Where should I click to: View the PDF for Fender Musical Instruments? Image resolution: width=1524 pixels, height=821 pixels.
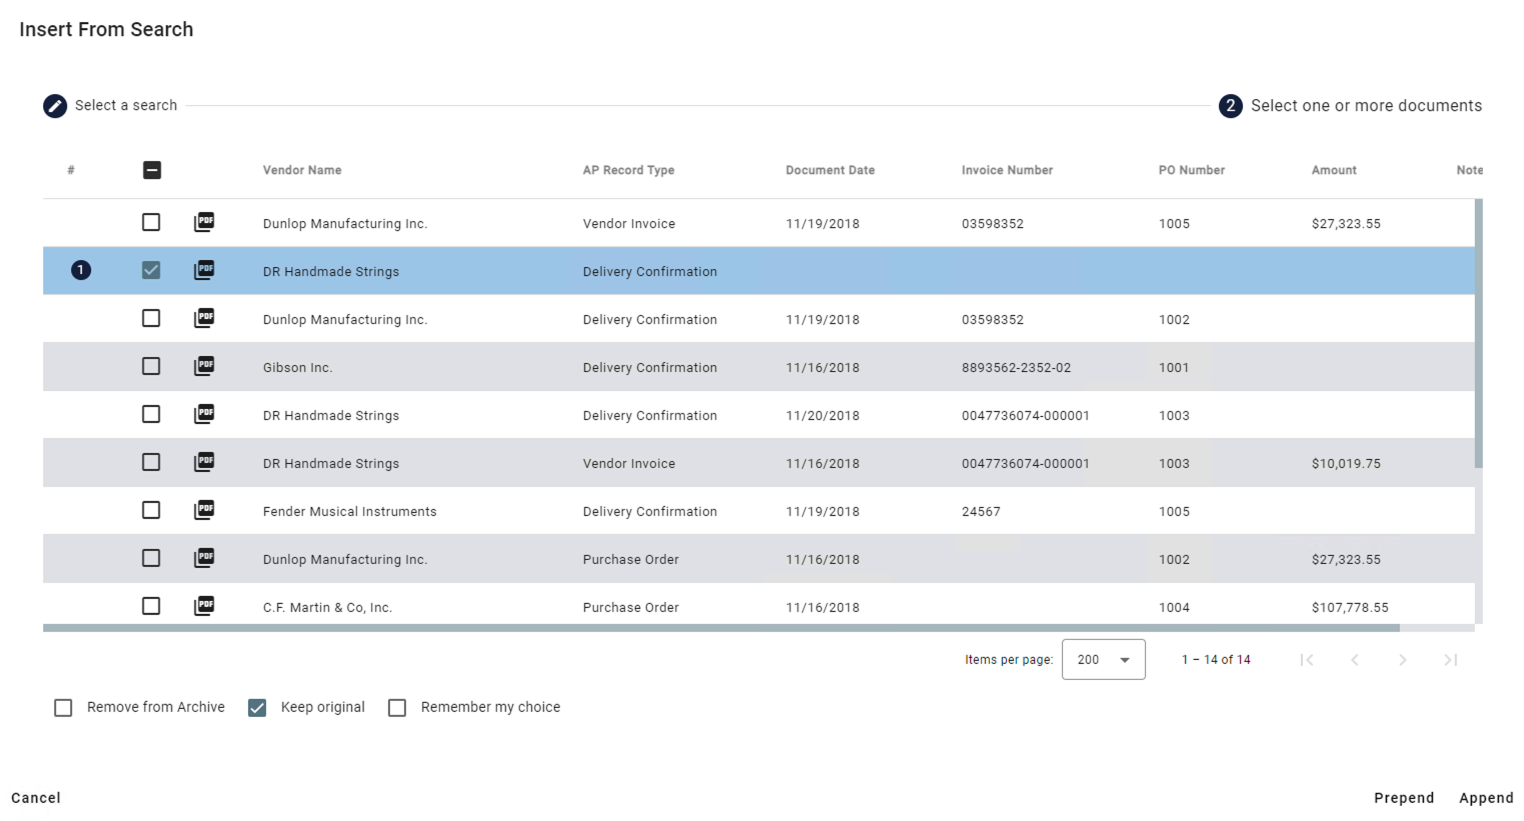pos(204,510)
